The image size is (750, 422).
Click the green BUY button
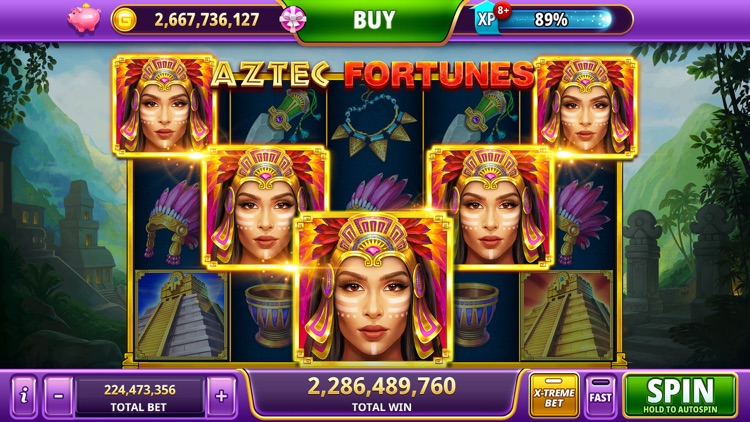tap(374, 20)
